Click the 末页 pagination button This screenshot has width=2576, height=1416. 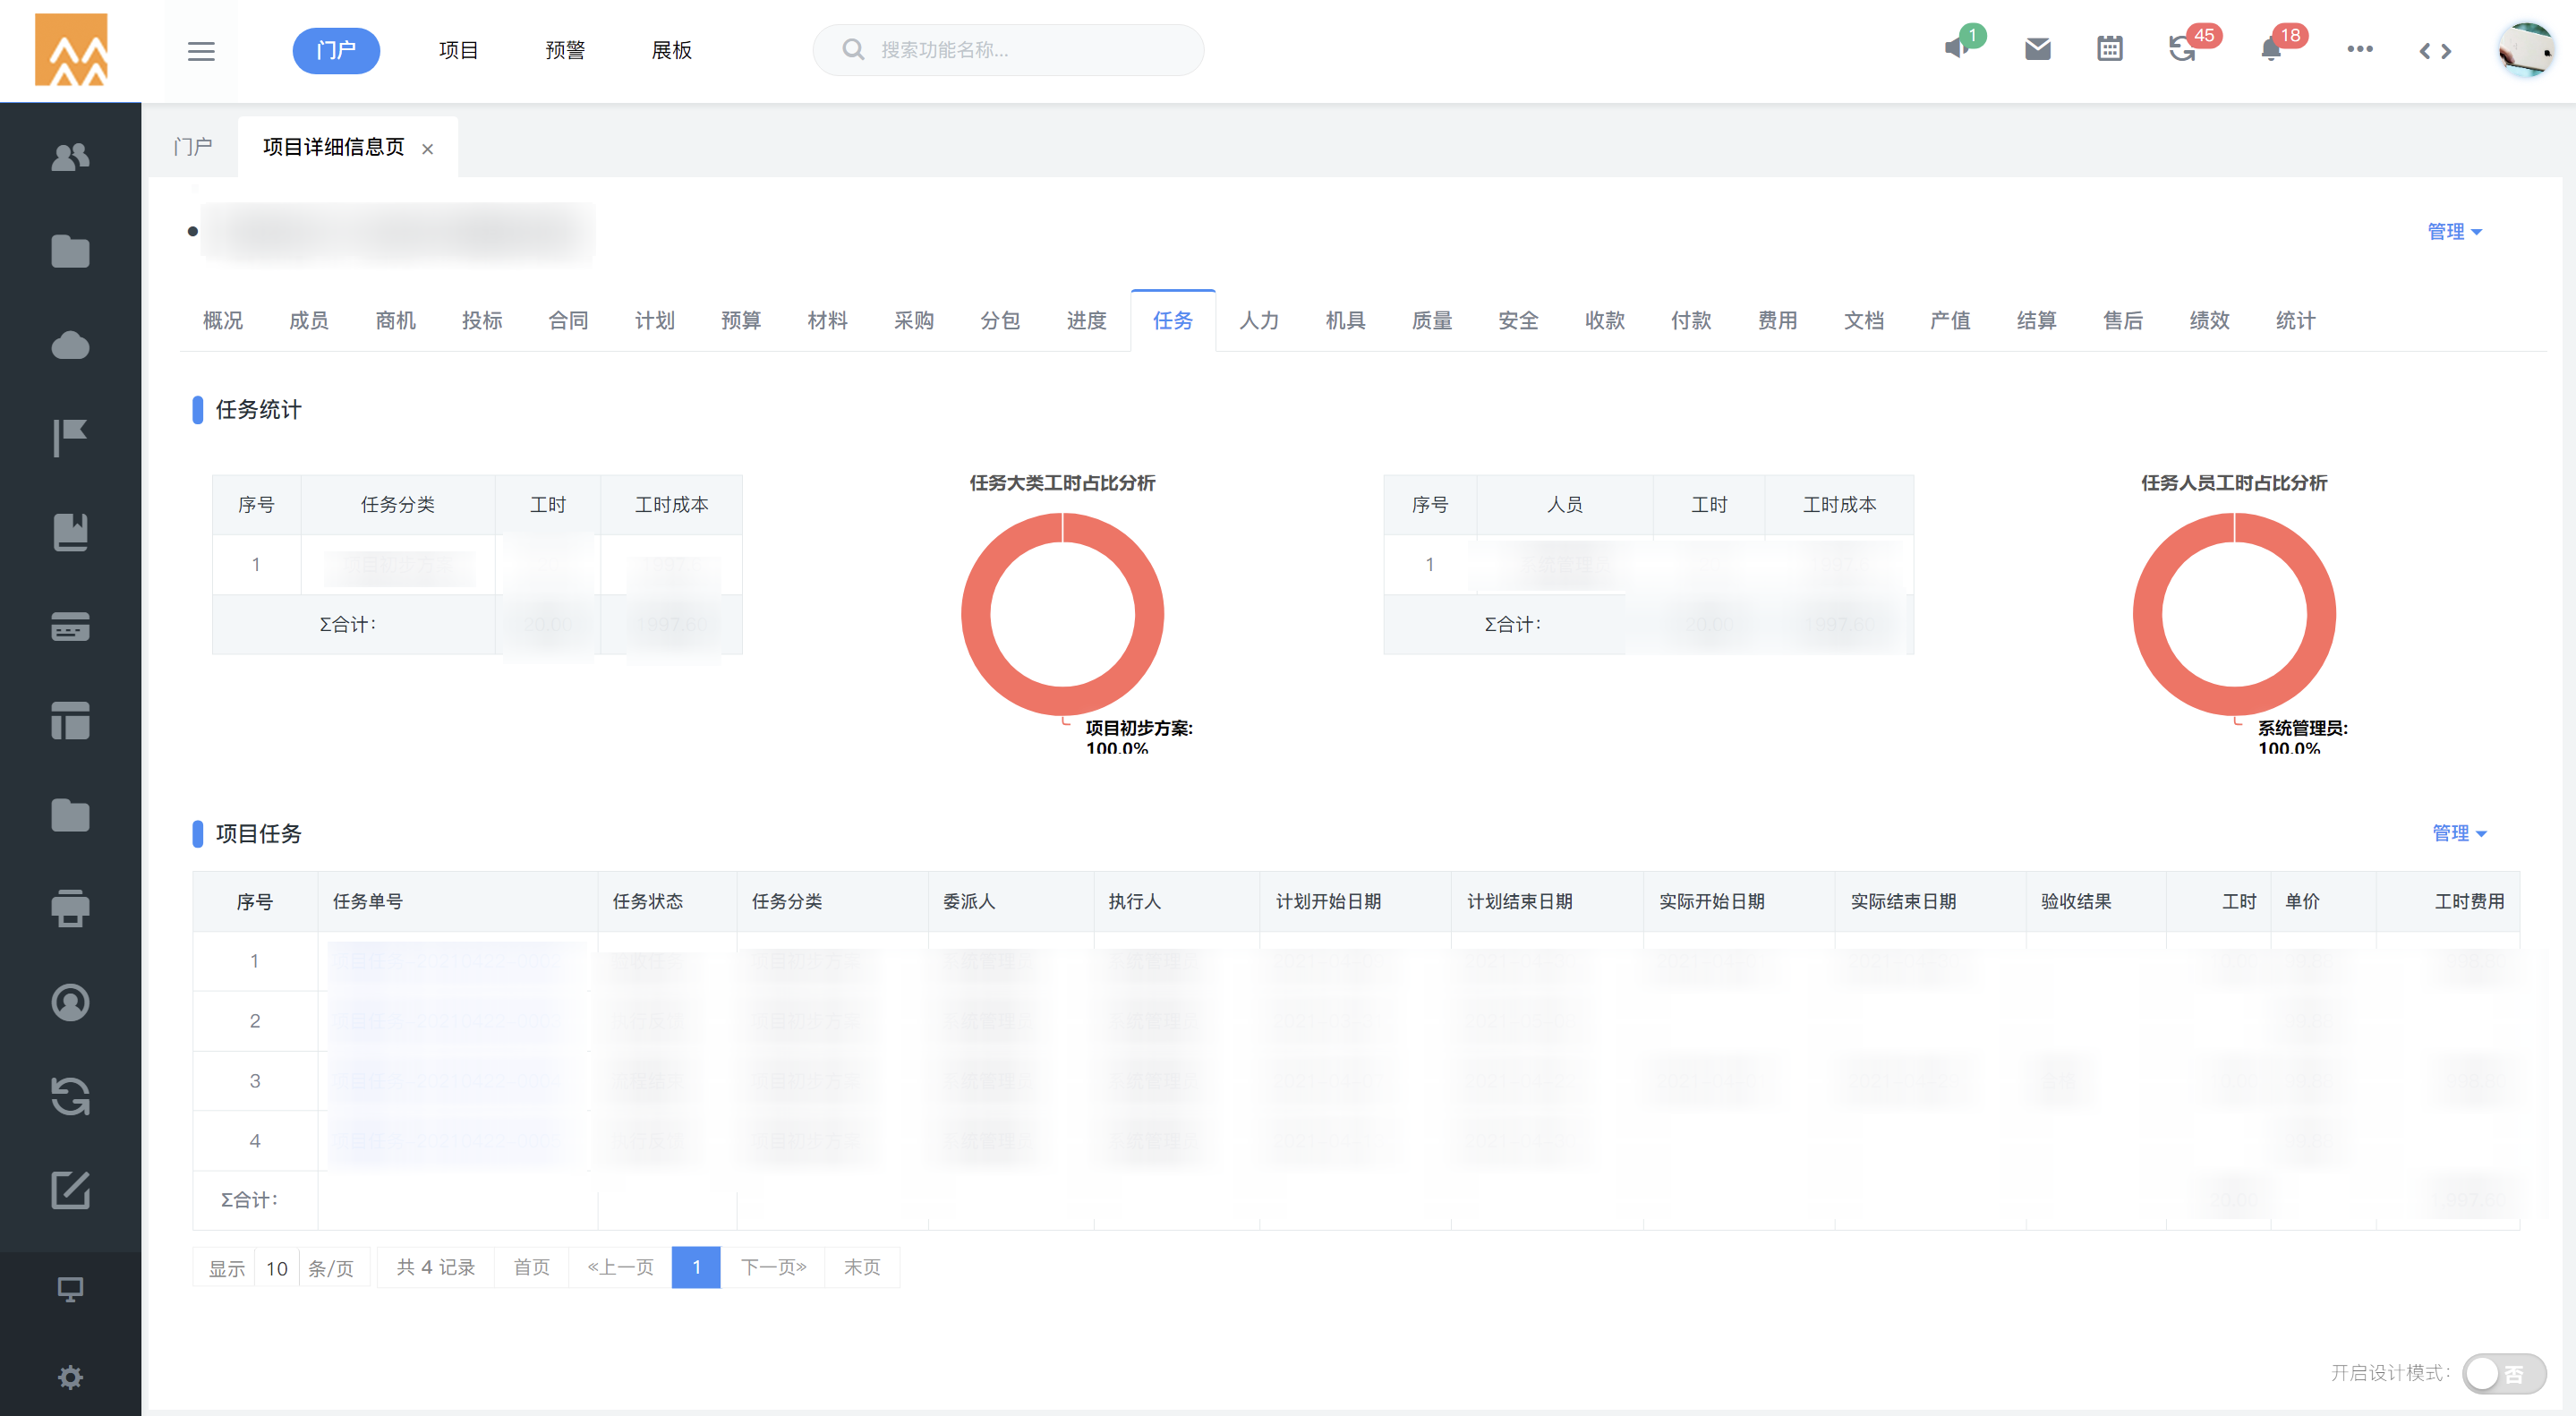(x=861, y=1268)
